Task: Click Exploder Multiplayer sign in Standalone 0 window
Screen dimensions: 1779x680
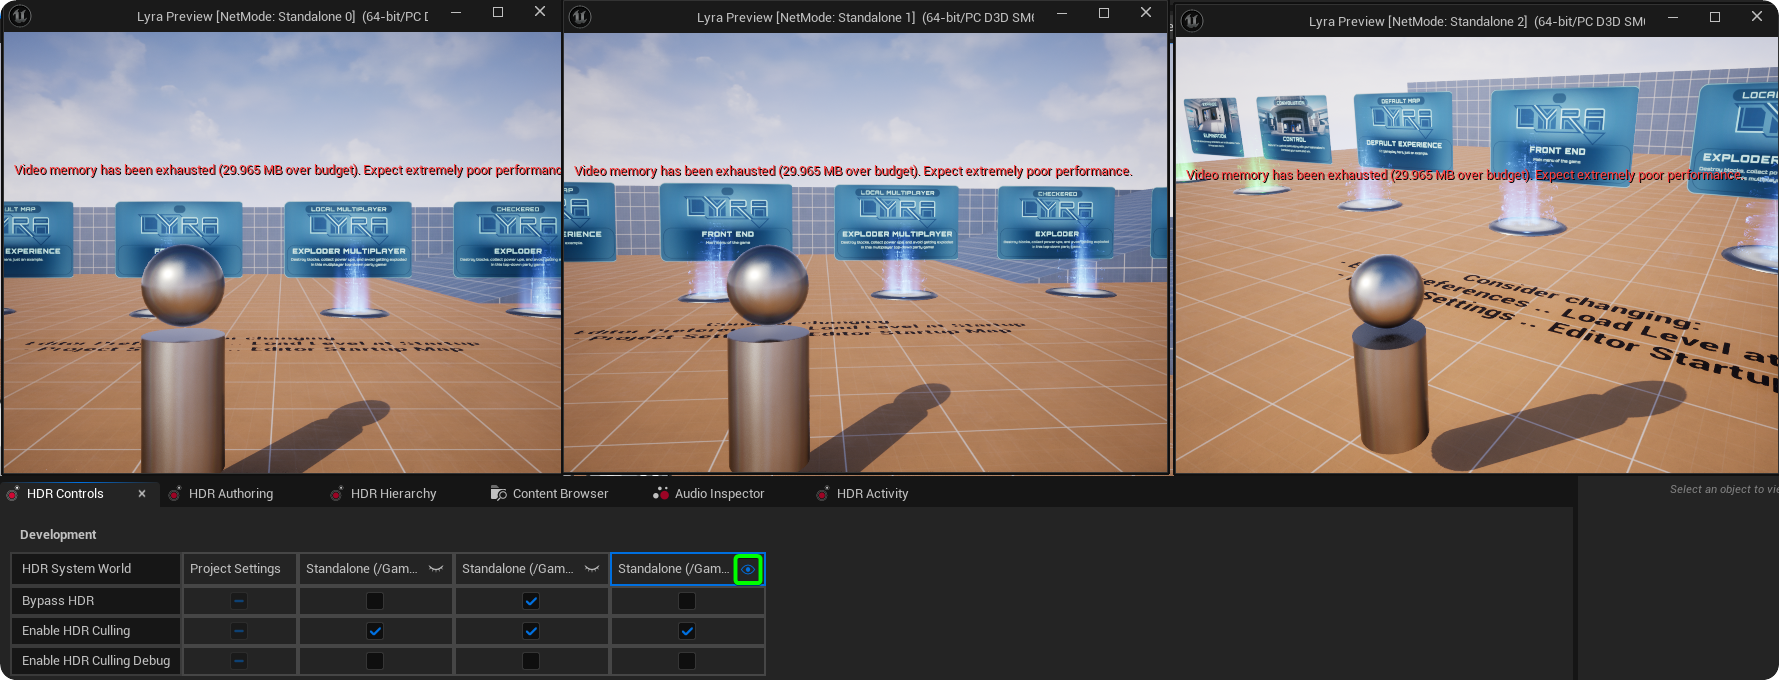Action: (x=348, y=238)
